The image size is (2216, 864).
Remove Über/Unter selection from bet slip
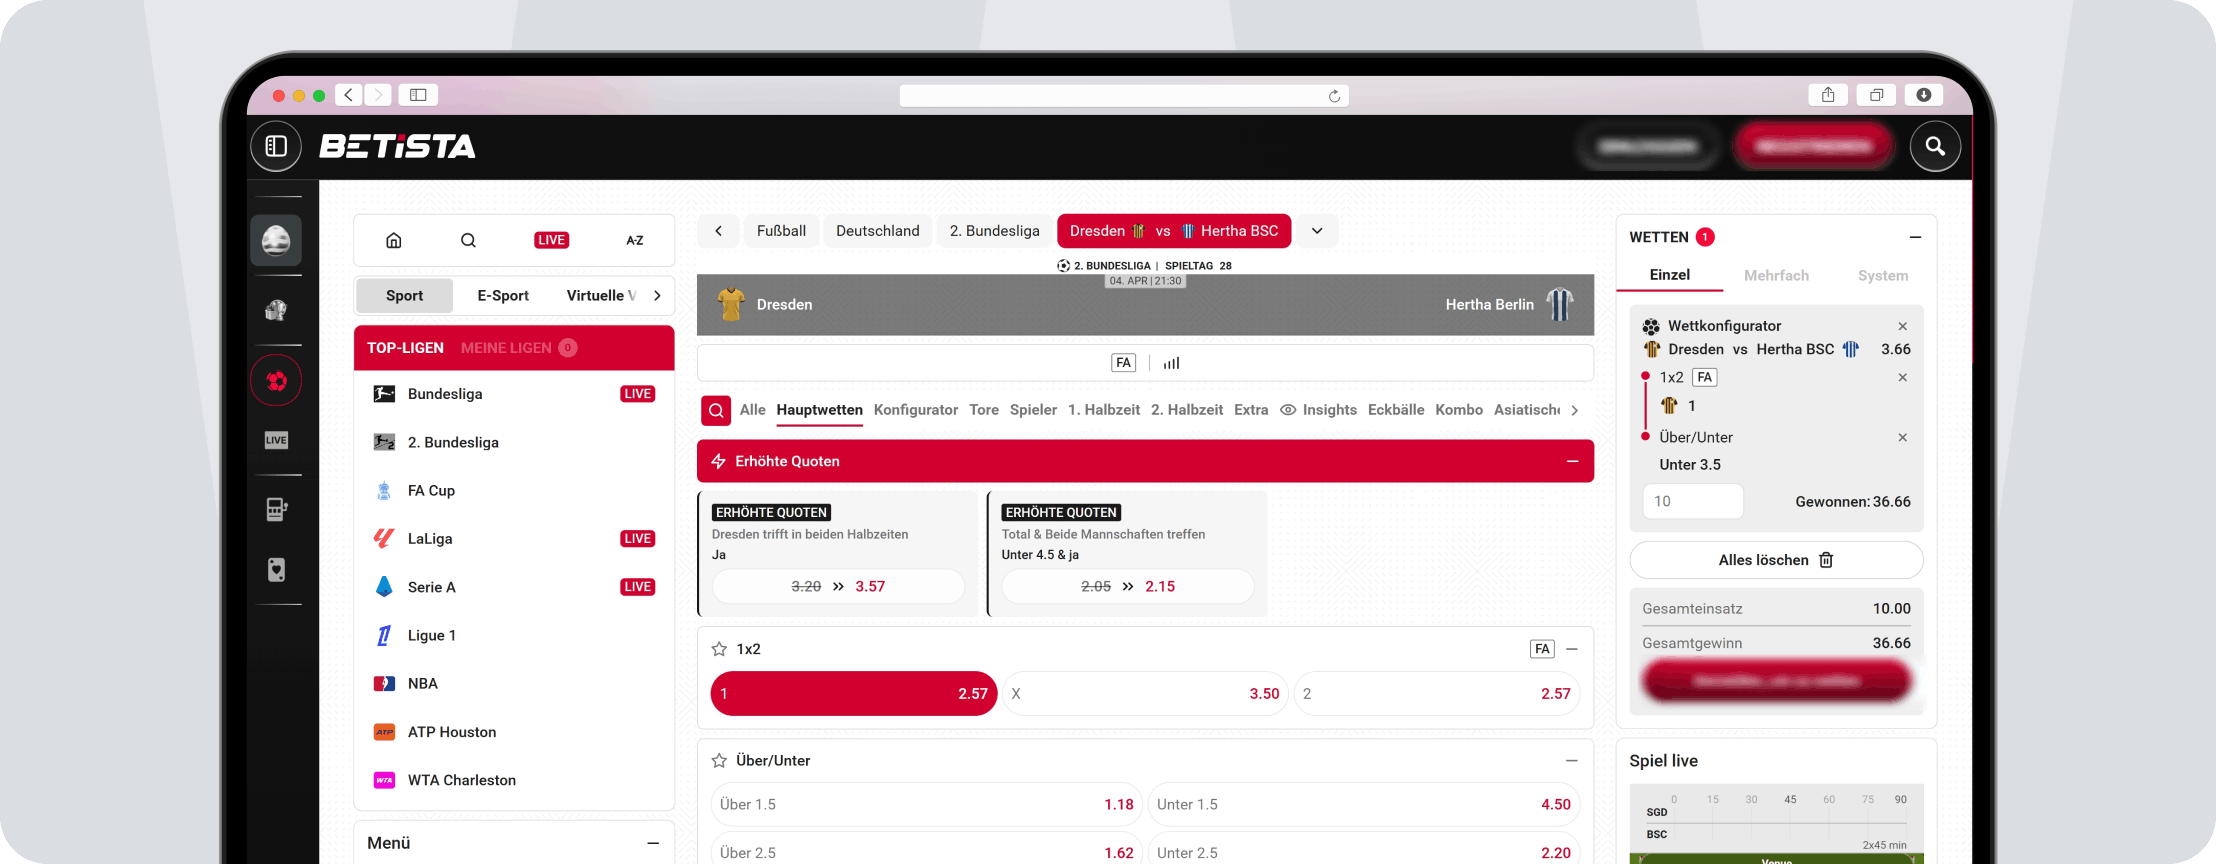[1903, 437]
